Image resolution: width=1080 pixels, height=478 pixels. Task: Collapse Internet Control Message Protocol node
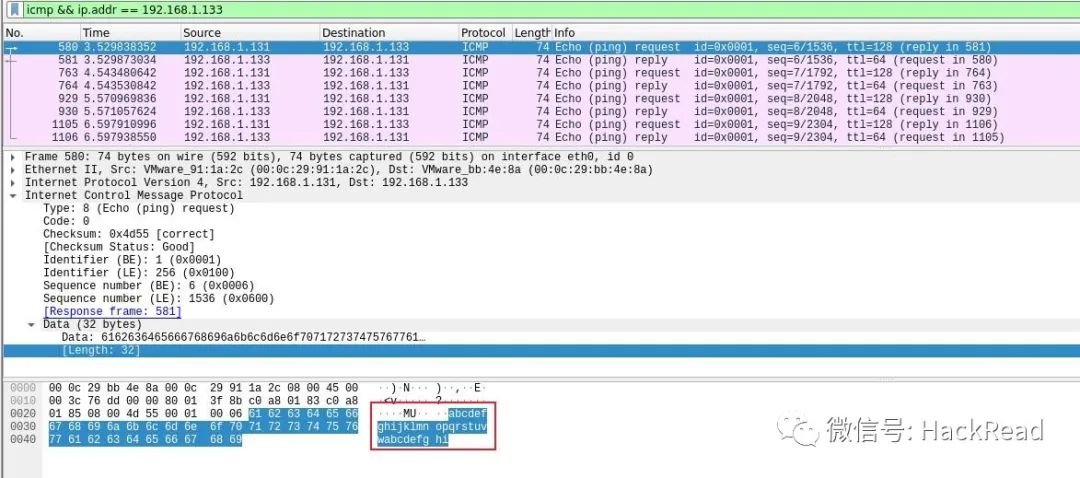pyautogui.click(x=13, y=196)
